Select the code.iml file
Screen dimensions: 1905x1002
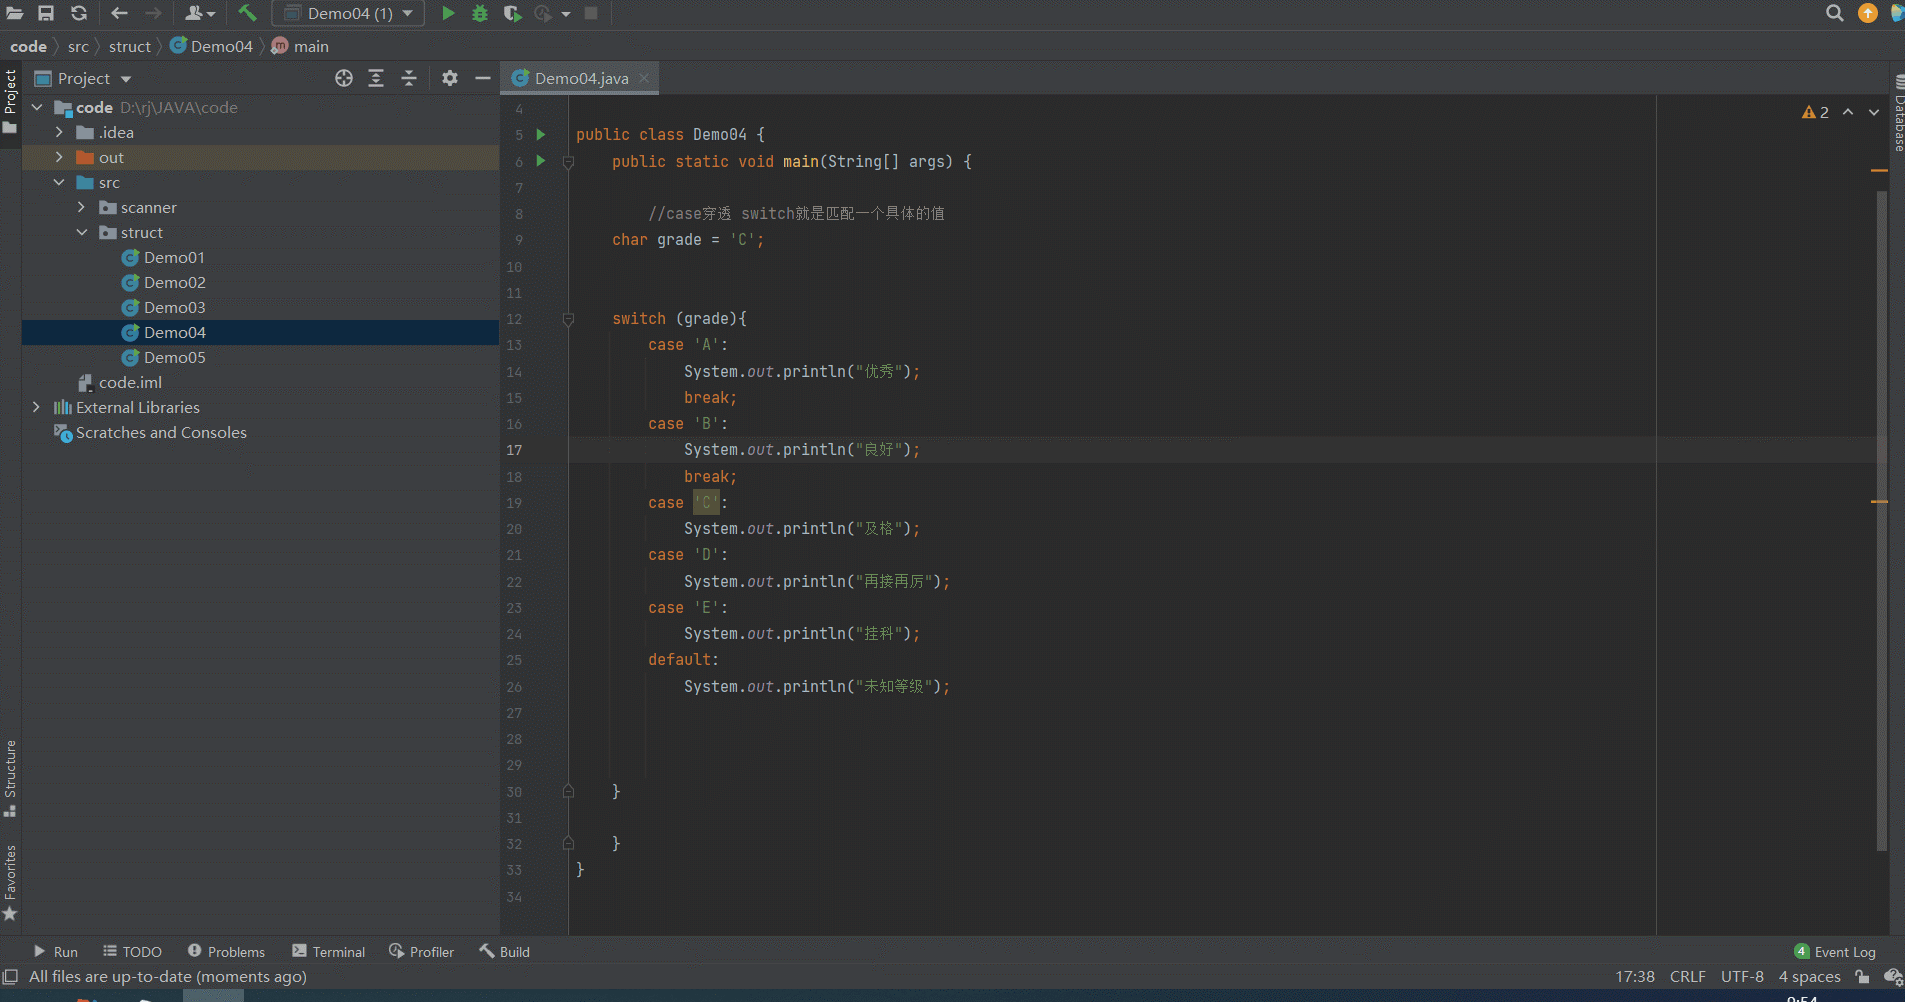coord(130,382)
